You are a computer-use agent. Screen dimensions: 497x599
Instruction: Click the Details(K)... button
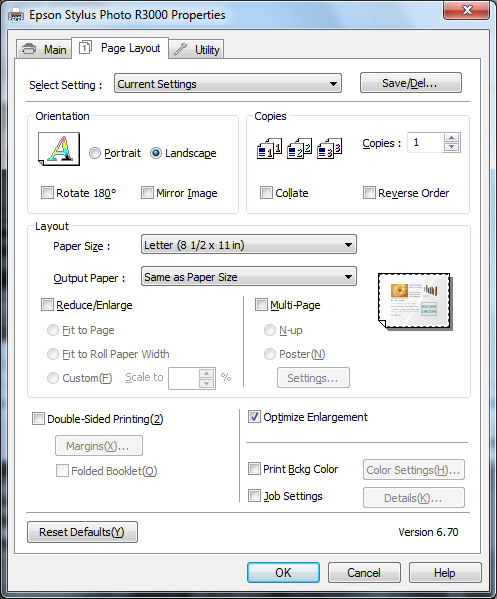coord(414,497)
